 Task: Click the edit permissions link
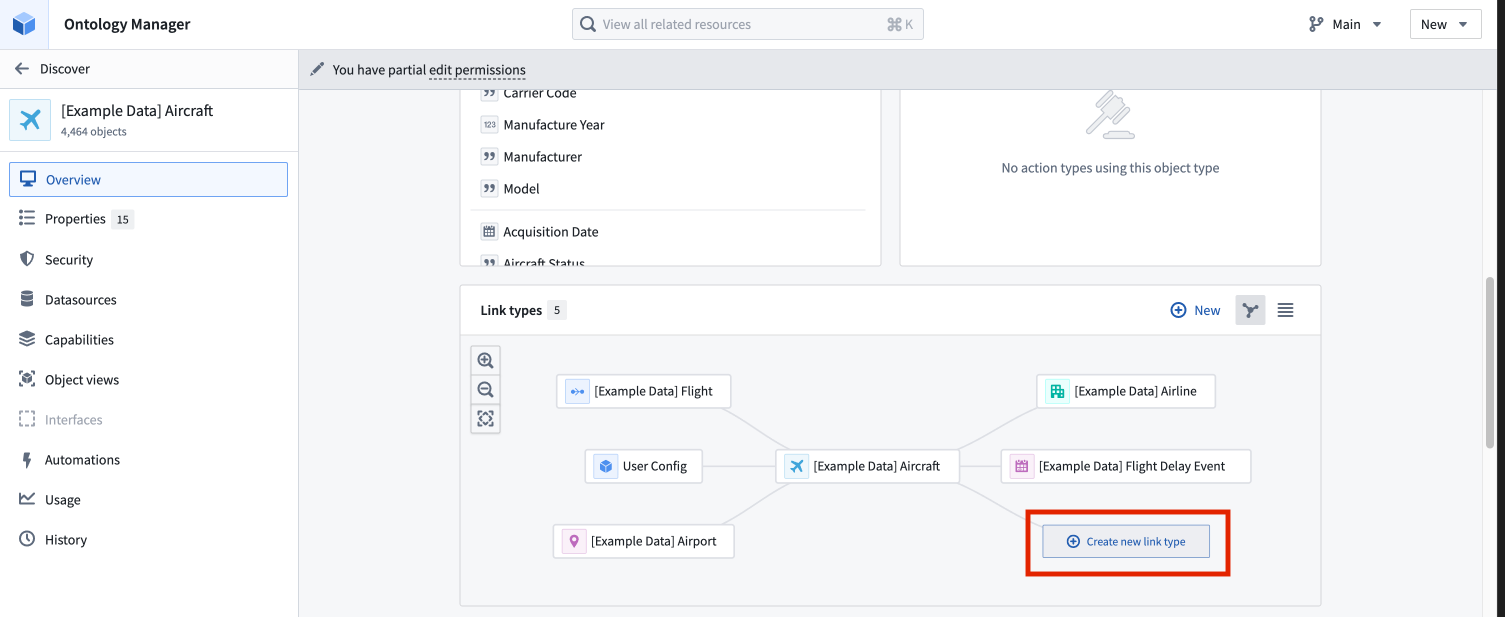pos(477,70)
